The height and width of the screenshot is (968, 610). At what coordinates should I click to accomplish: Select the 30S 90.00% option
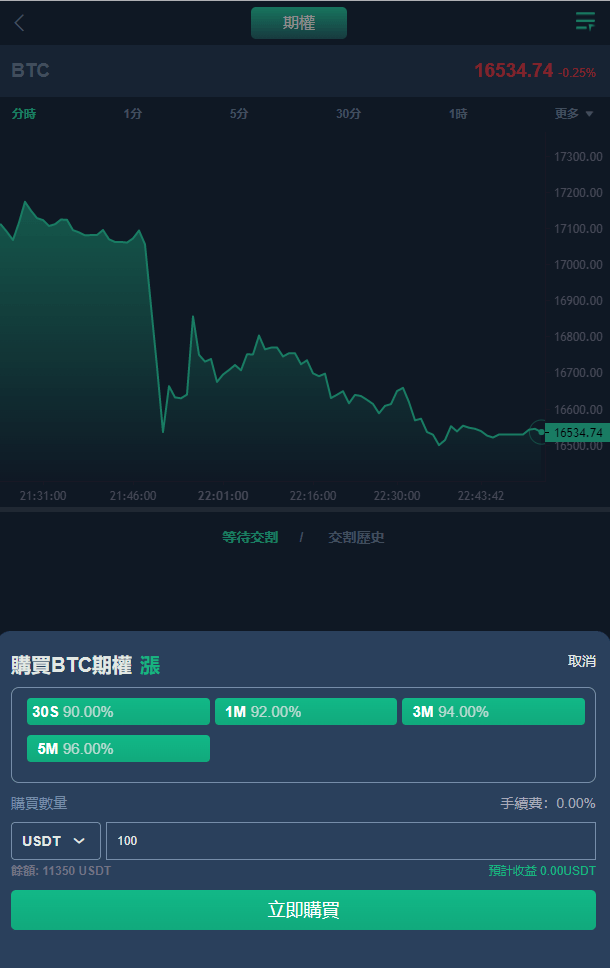119,712
